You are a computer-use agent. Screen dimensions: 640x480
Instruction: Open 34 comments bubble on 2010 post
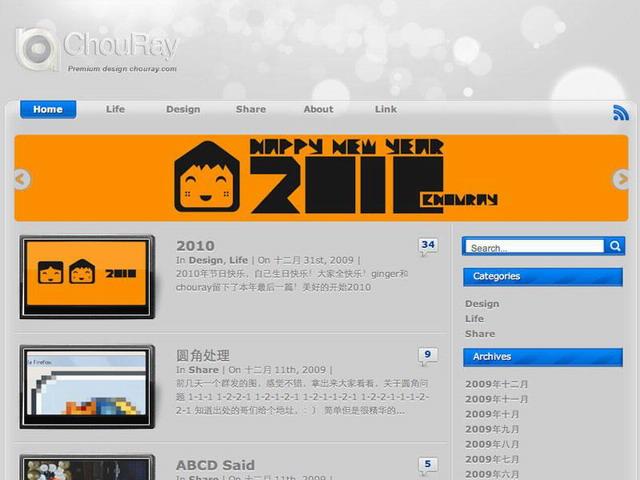(428, 246)
